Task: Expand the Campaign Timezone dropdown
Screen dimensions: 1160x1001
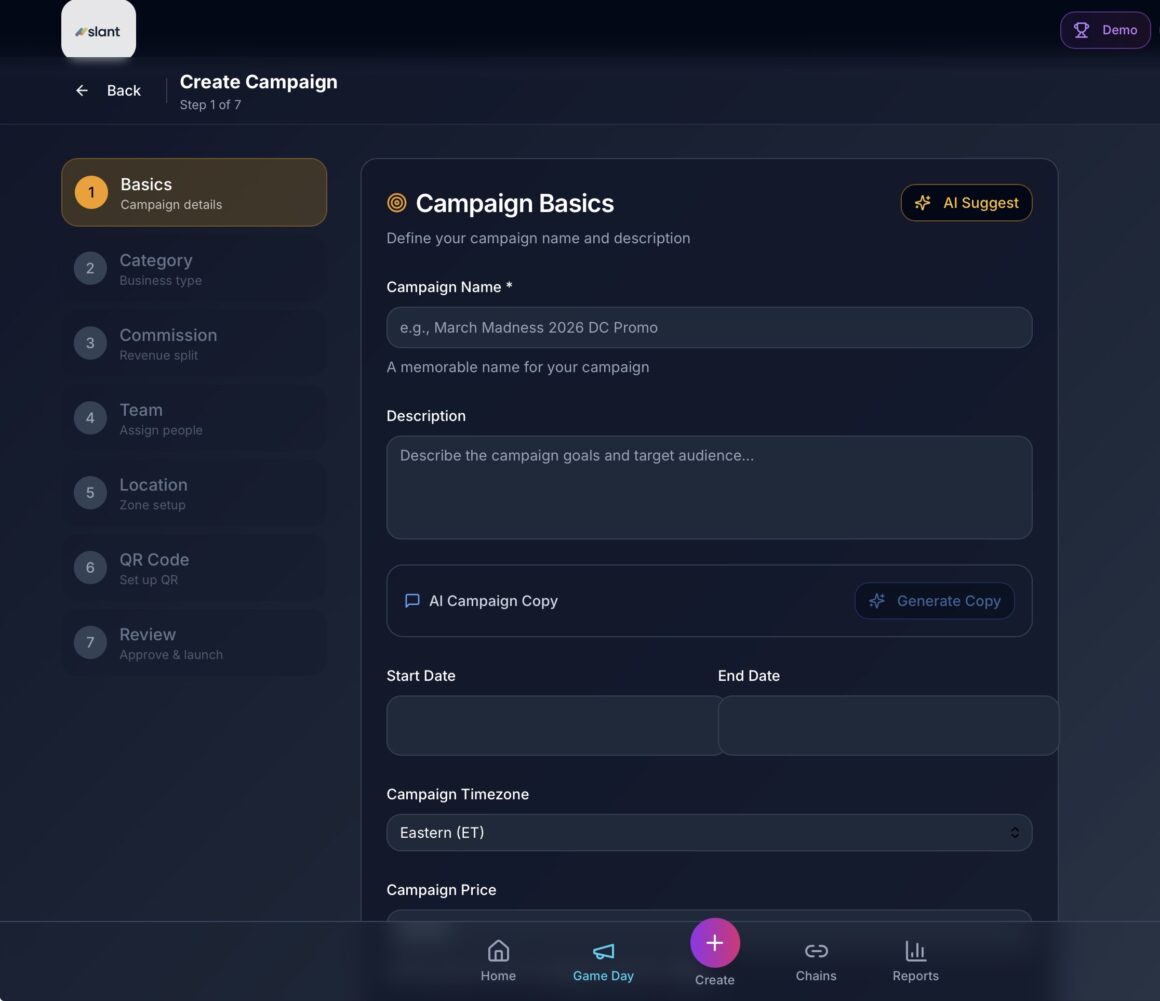Action: pyautogui.click(x=709, y=833)
